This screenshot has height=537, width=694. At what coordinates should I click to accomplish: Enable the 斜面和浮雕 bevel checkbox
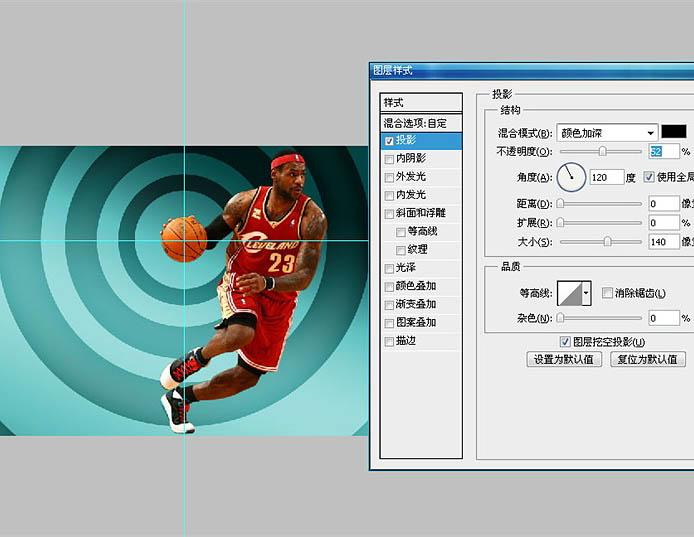389,214
